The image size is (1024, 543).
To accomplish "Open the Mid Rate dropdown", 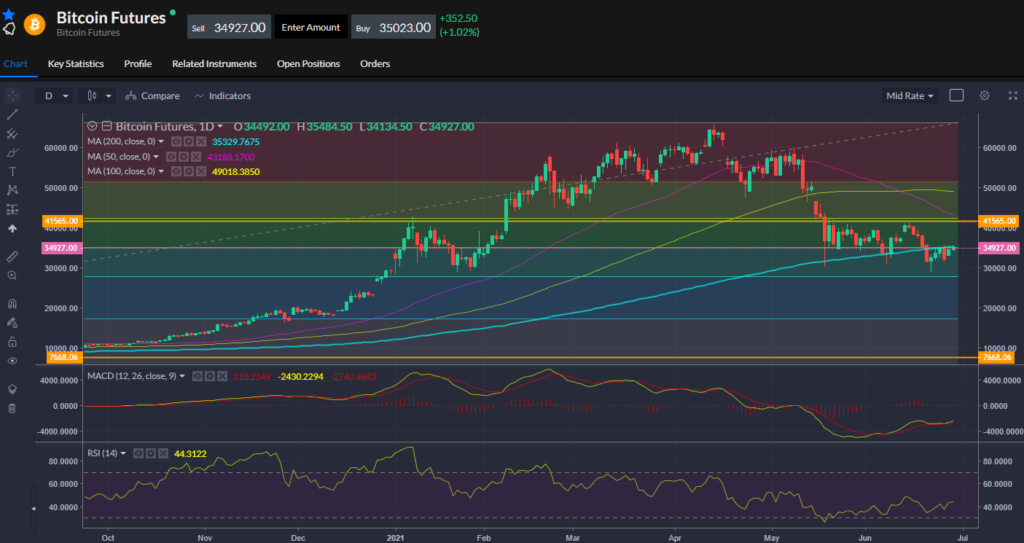I will pyautogui.click(x=909, y=96).
